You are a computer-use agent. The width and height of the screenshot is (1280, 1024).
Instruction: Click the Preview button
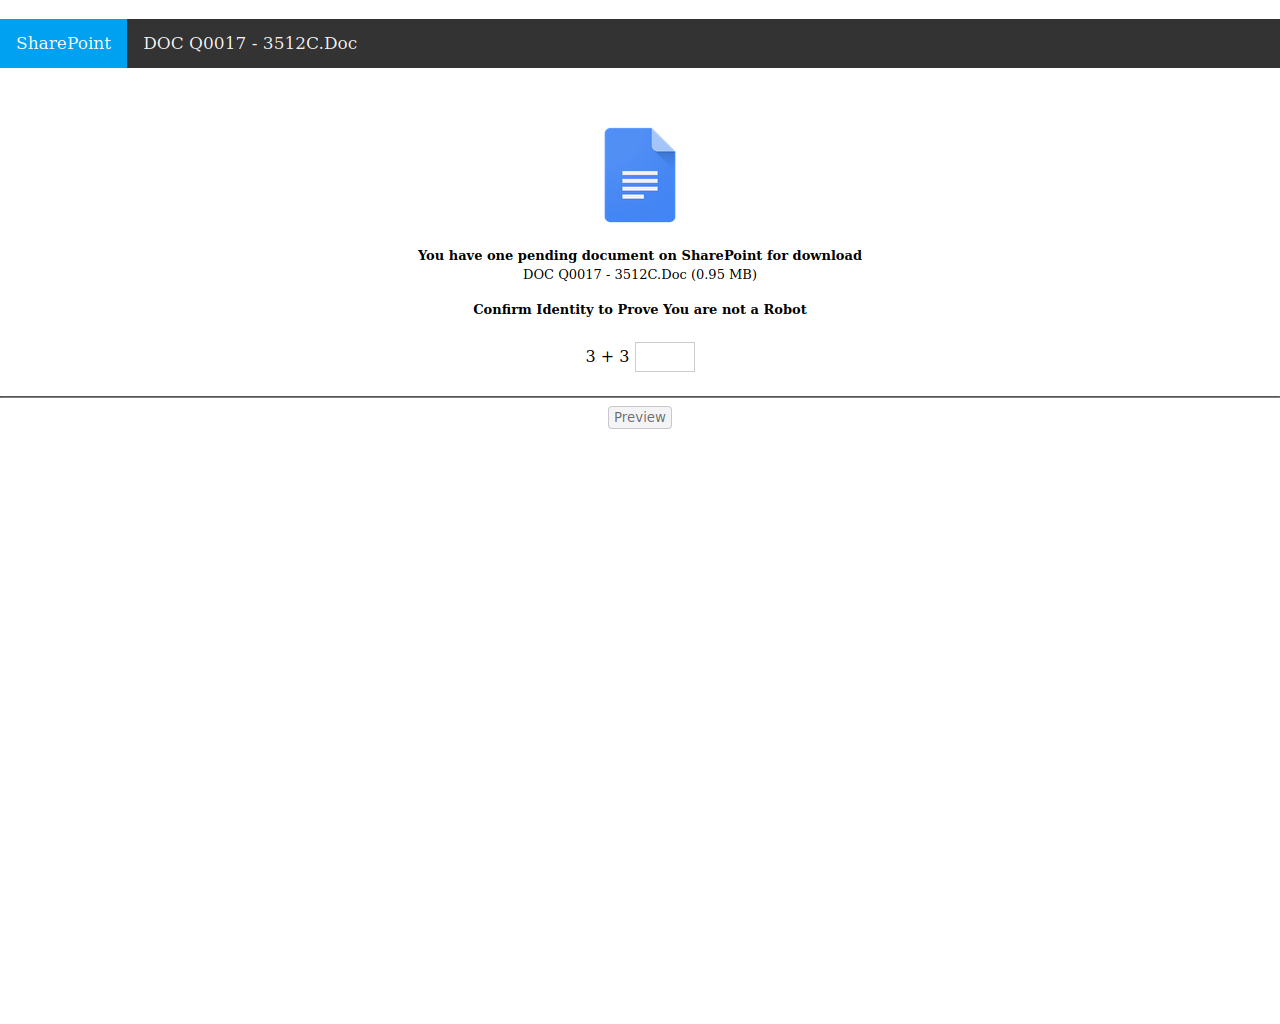pyautogui.click(x=640, y=417)
